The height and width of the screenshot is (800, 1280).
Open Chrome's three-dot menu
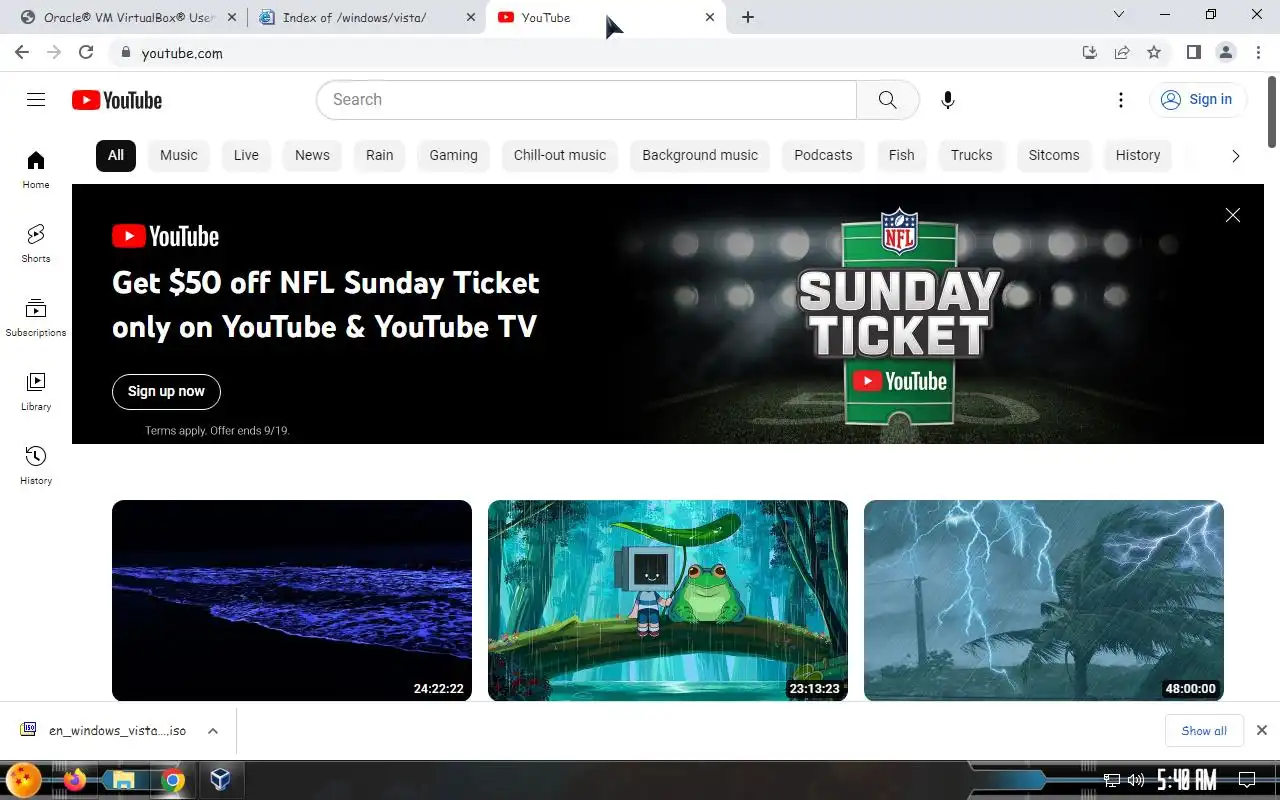(x=1258, y=53)
